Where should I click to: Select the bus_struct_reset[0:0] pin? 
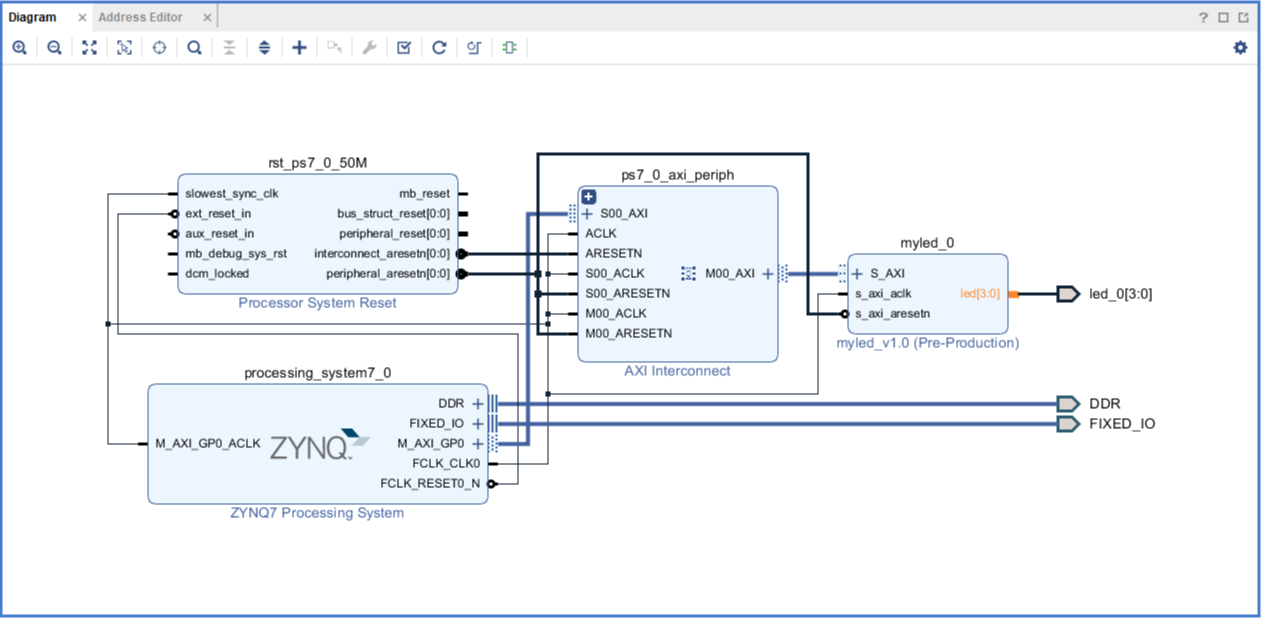click(x=394, y=214)
